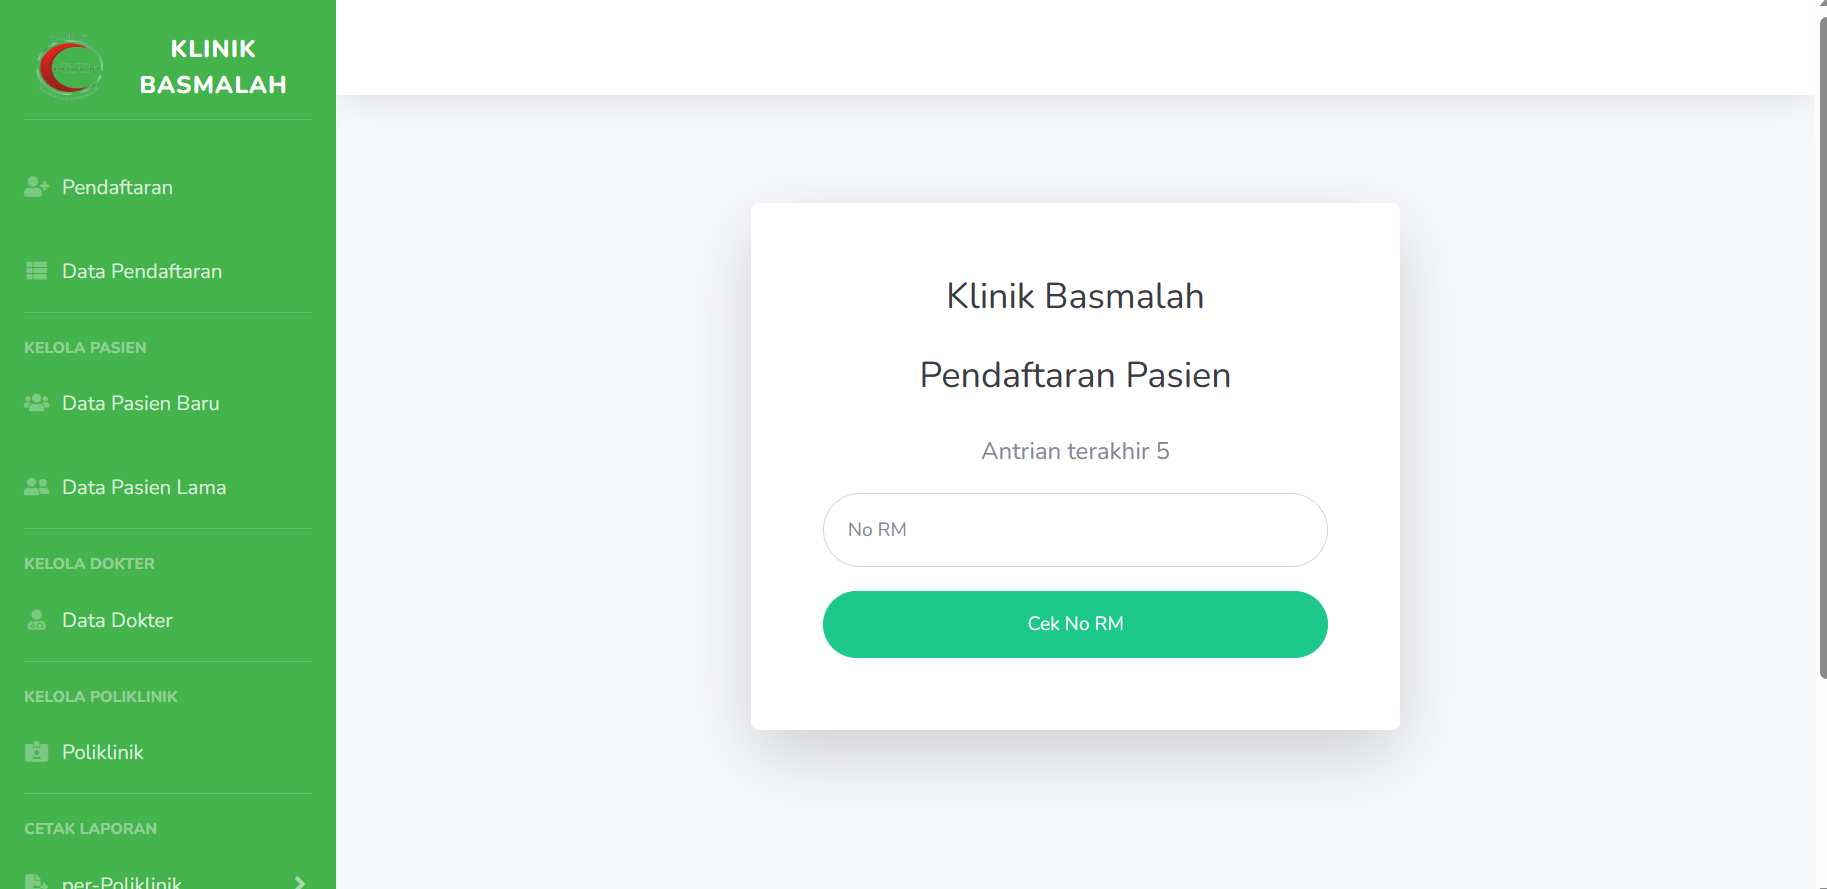Click the KLINIK BASMALAH brand title
The width and height of the screenshot is (1827, 889).
pyautogui.click(x=213, y=67)
